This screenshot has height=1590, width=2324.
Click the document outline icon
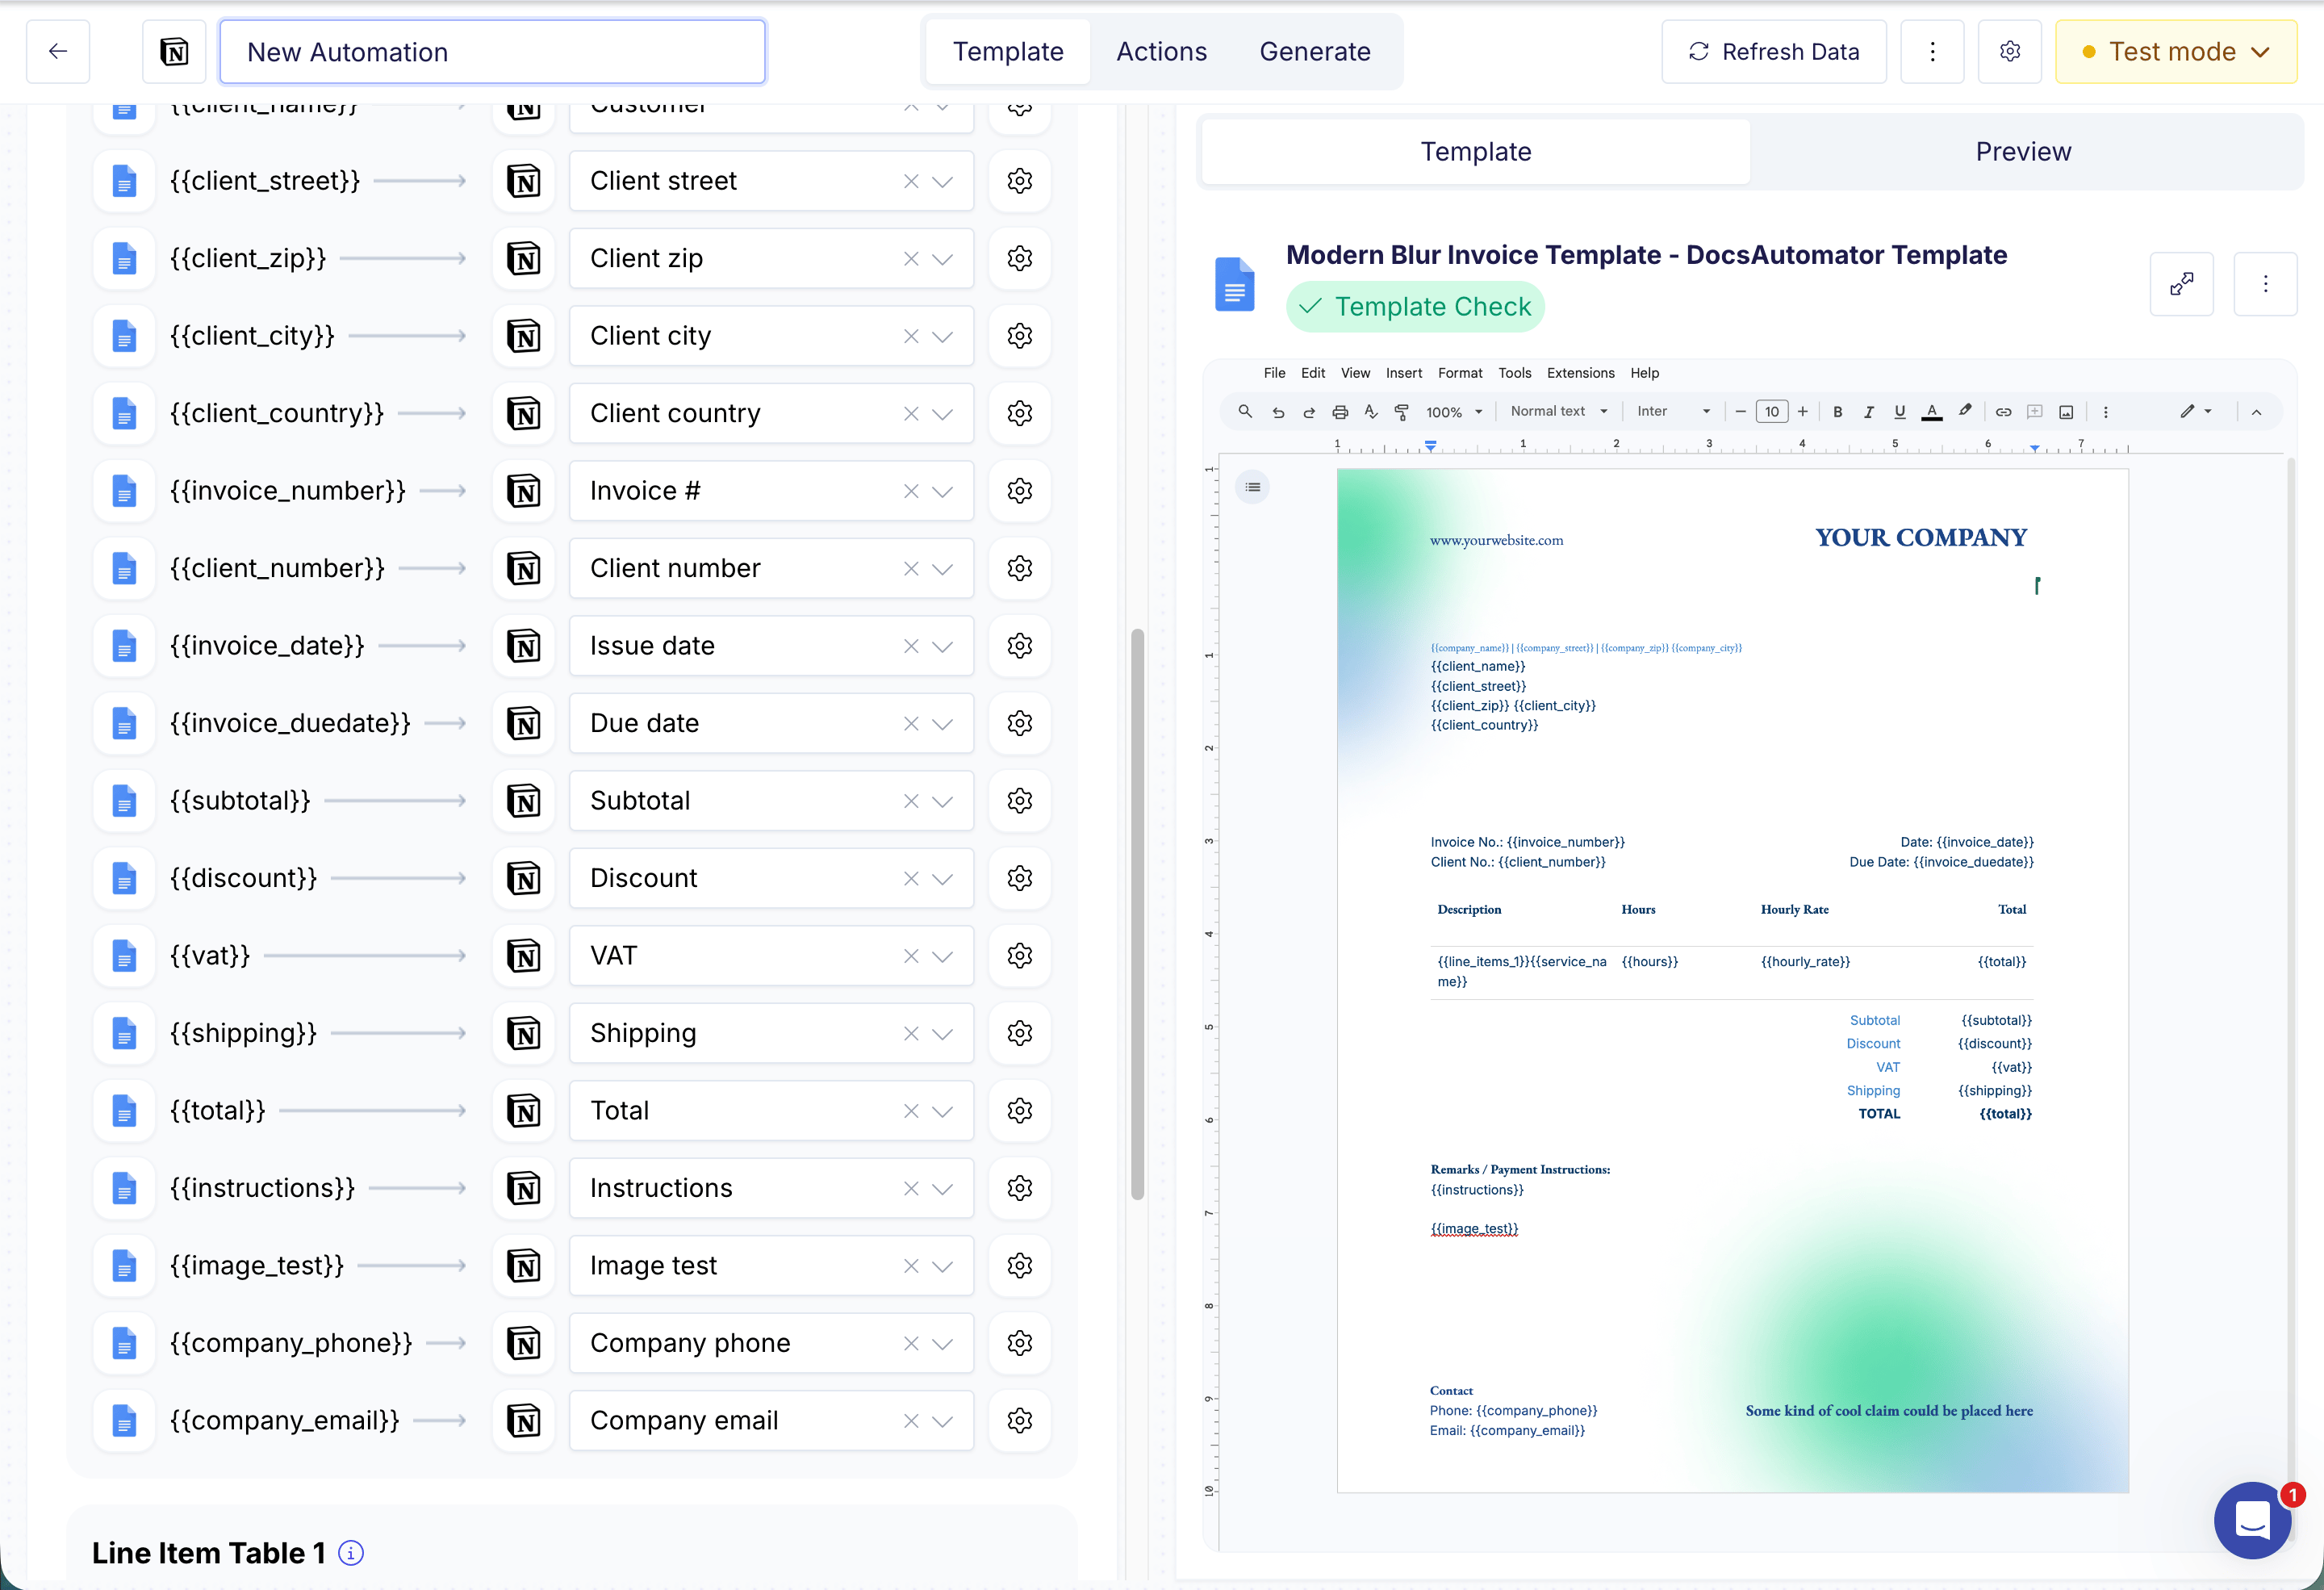pyautogui.click(x=1253, y=487)
